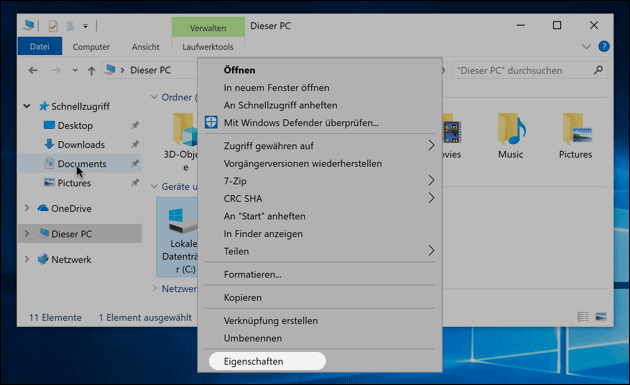
Task: Switch to details view icon
Action: point(583,317)
